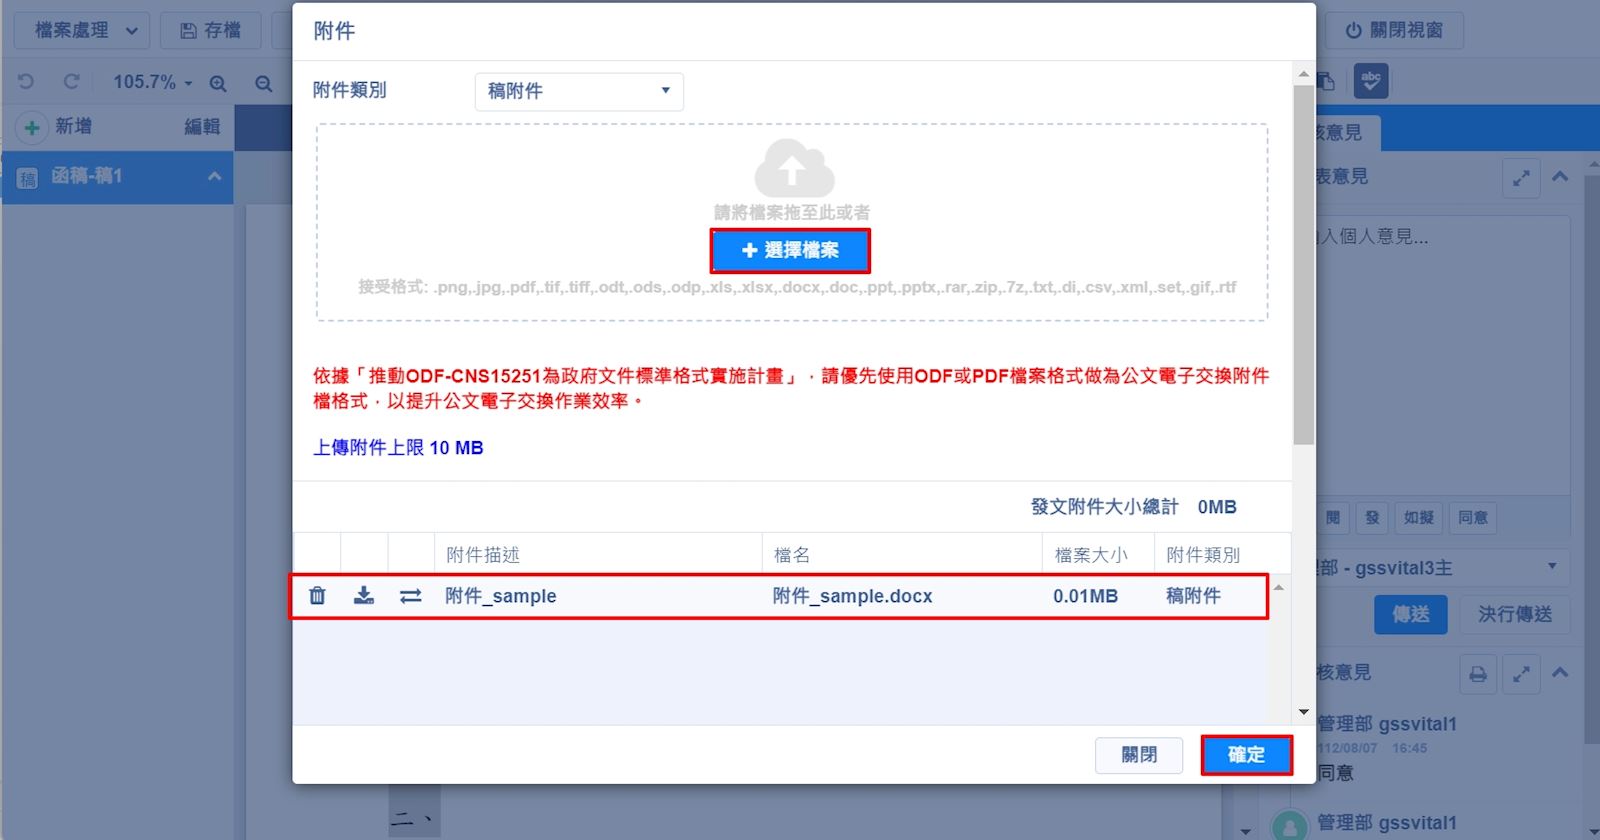Viewport: 1600px width, 840px height.
Task: Click the cloud upload icon
Action: (793, 168)
